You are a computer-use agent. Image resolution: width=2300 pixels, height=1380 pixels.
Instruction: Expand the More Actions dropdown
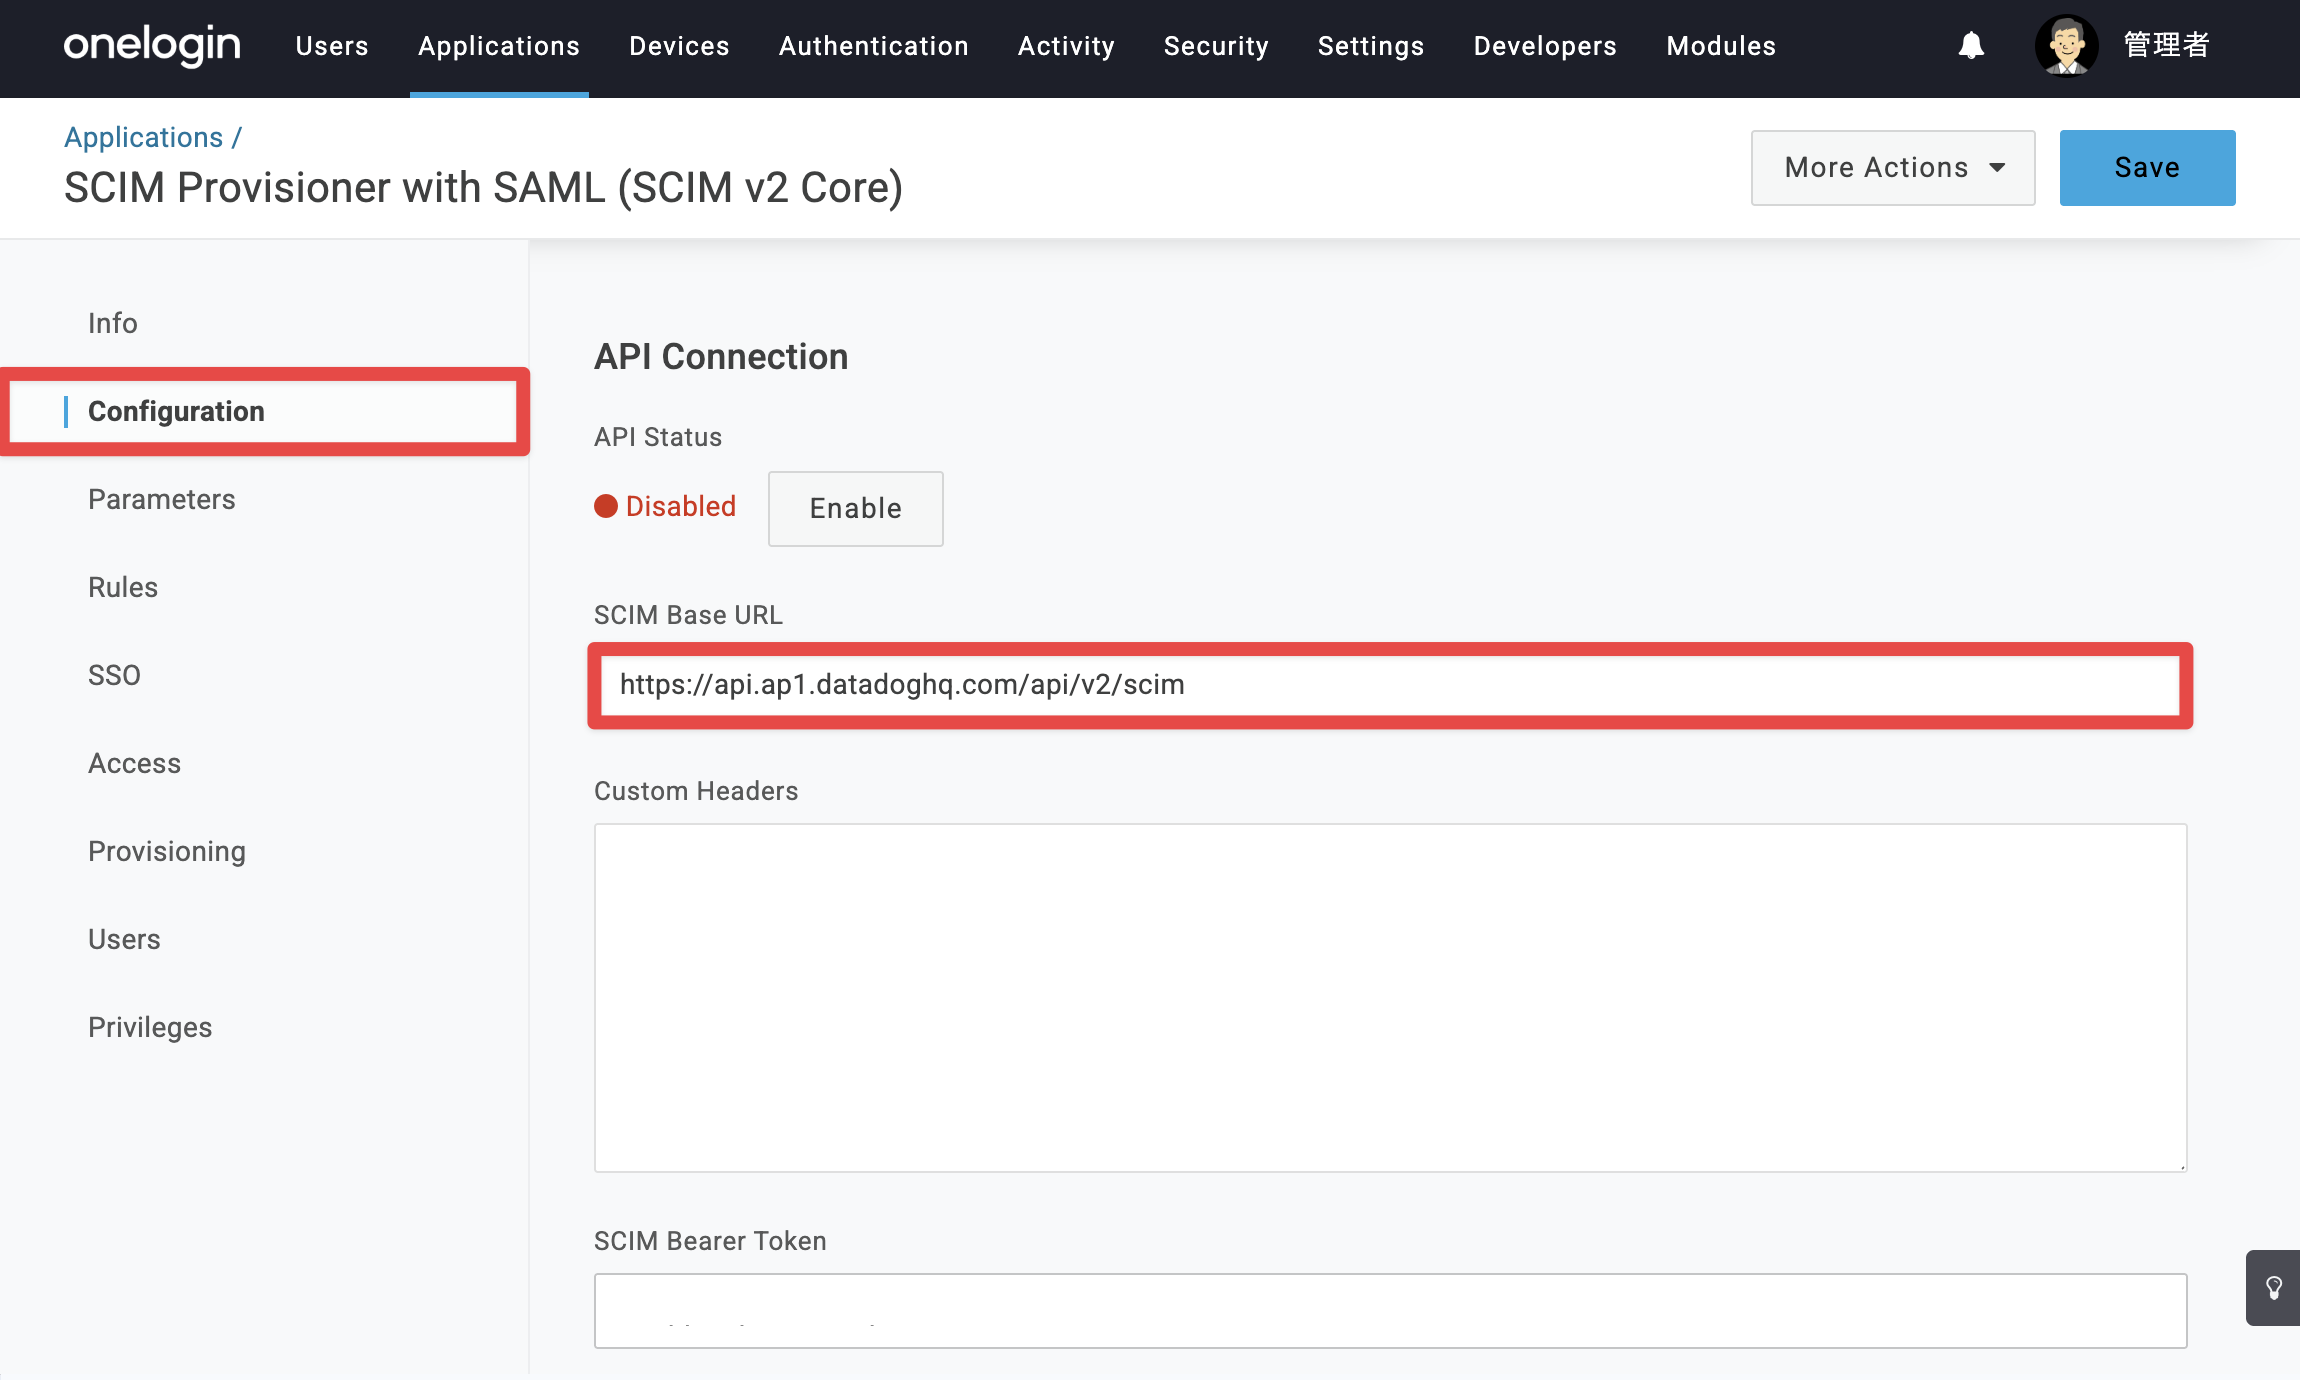click(x=1893, y=168)
